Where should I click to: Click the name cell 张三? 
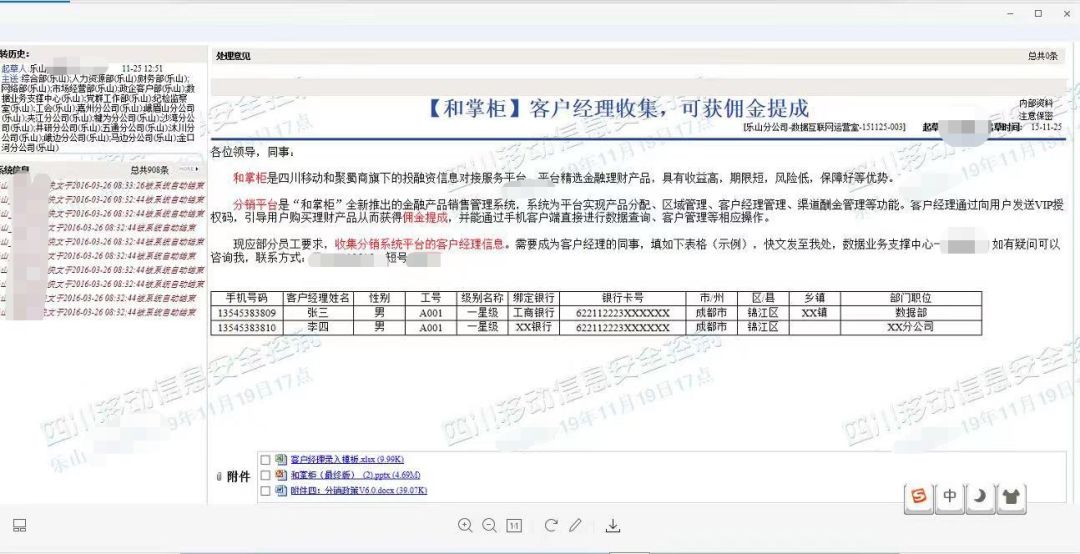pyautogui.click(x=318, y=313)
